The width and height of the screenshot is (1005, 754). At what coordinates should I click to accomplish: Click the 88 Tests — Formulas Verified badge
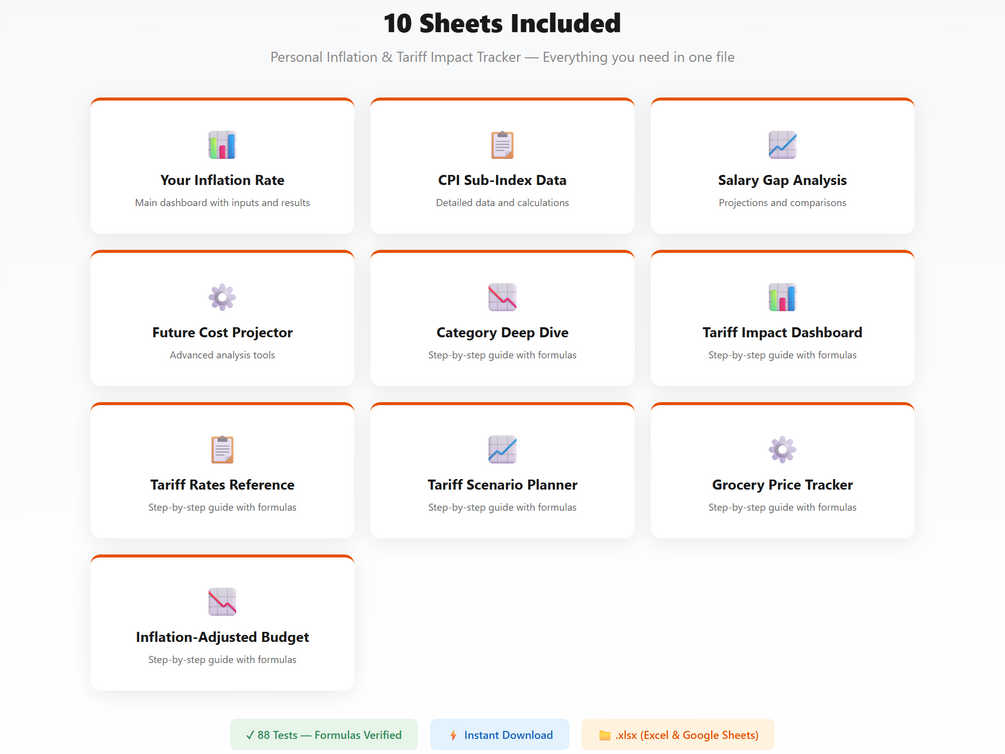(323, 735)
